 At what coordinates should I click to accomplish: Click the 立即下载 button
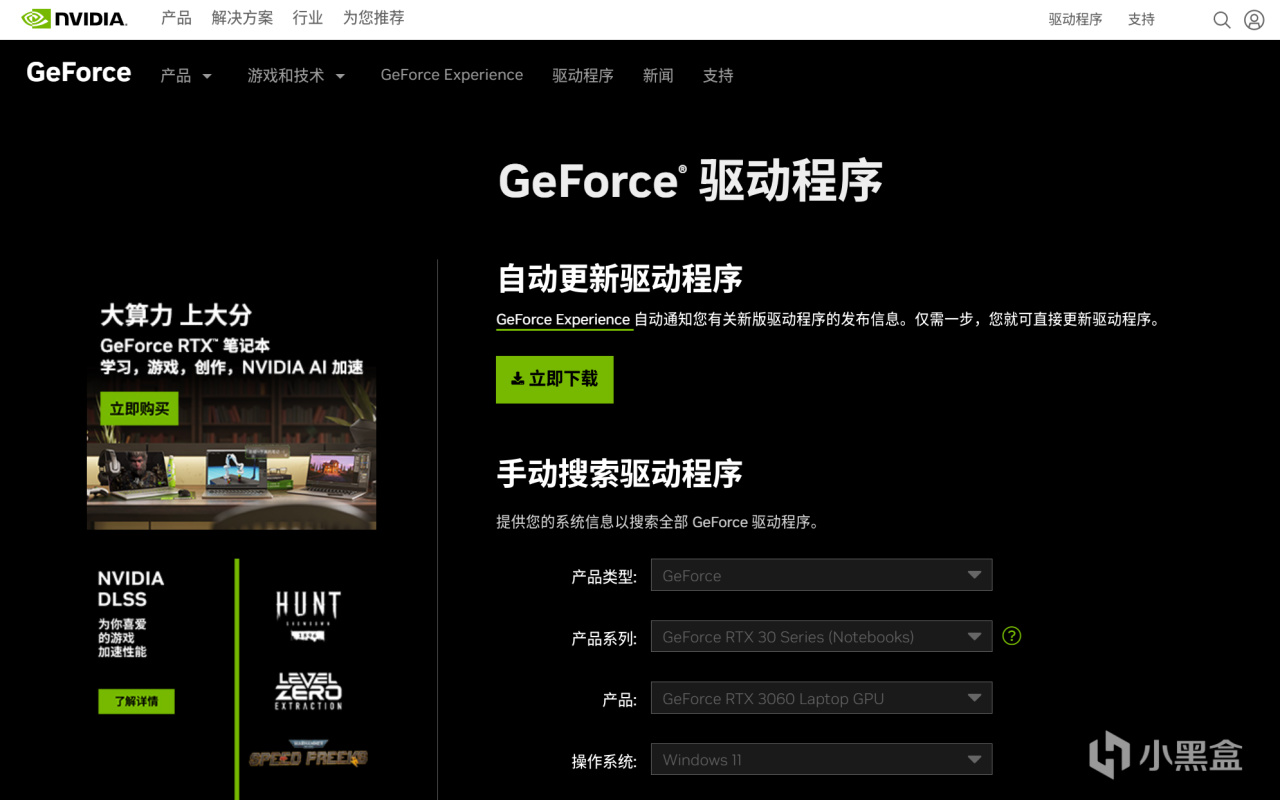coord(554,379)
